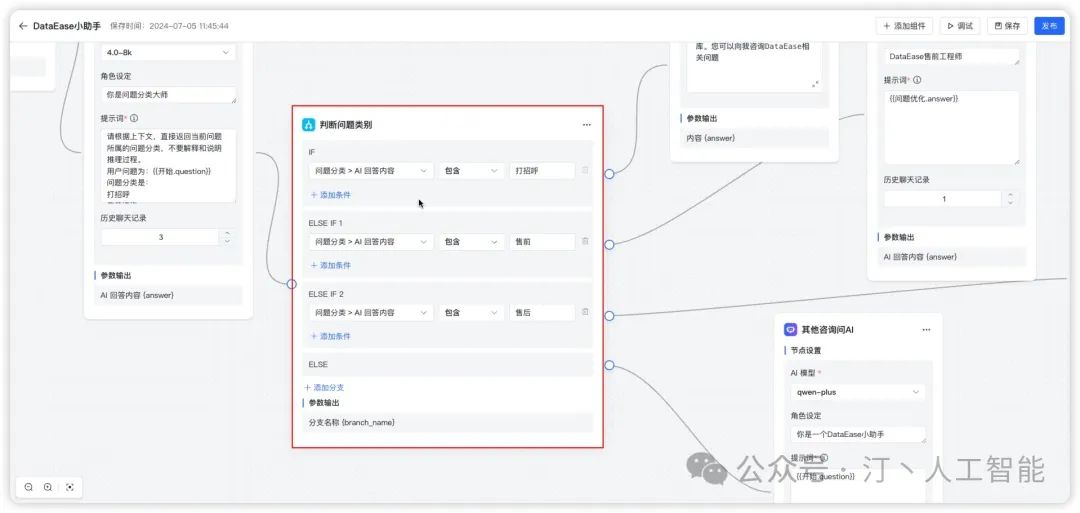Click the 售前 value field
1080x513 pixels.
point(542,242)
